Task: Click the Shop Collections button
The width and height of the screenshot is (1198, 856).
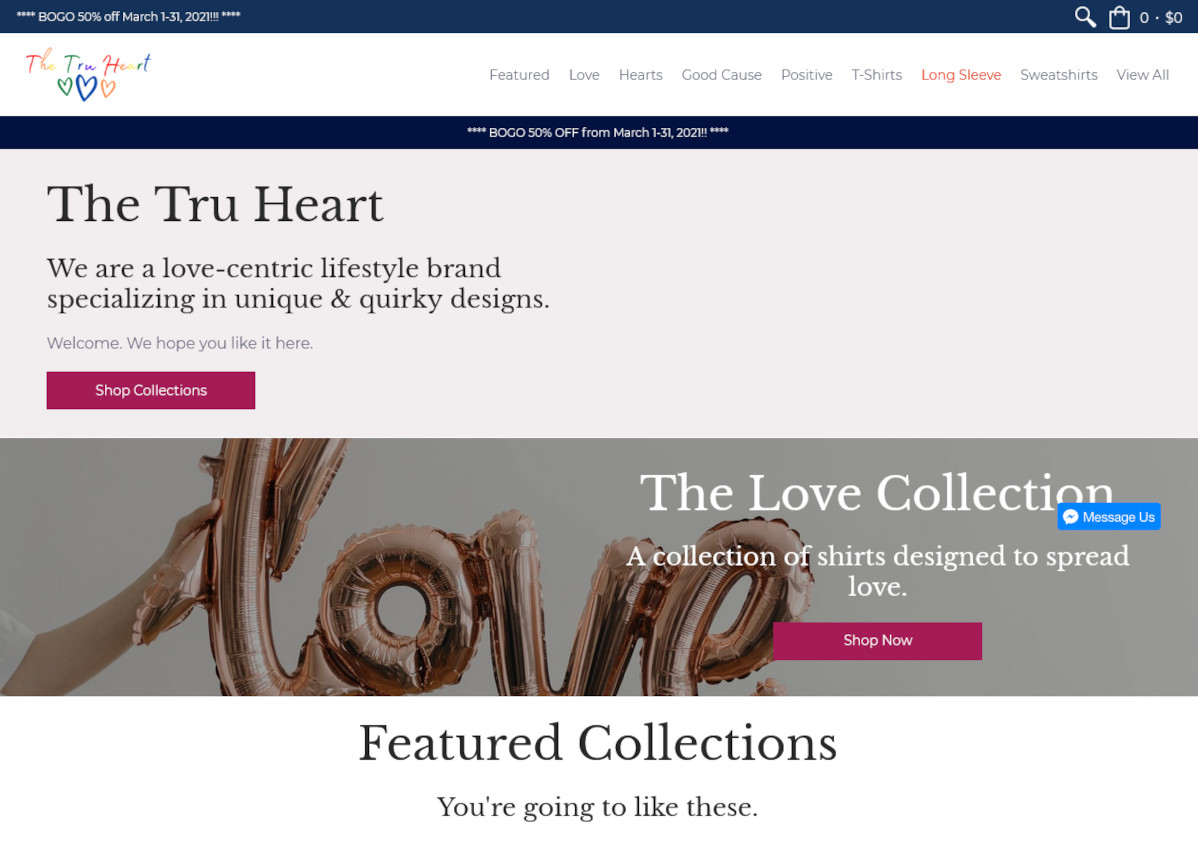Action: click(x=151, y=391)
